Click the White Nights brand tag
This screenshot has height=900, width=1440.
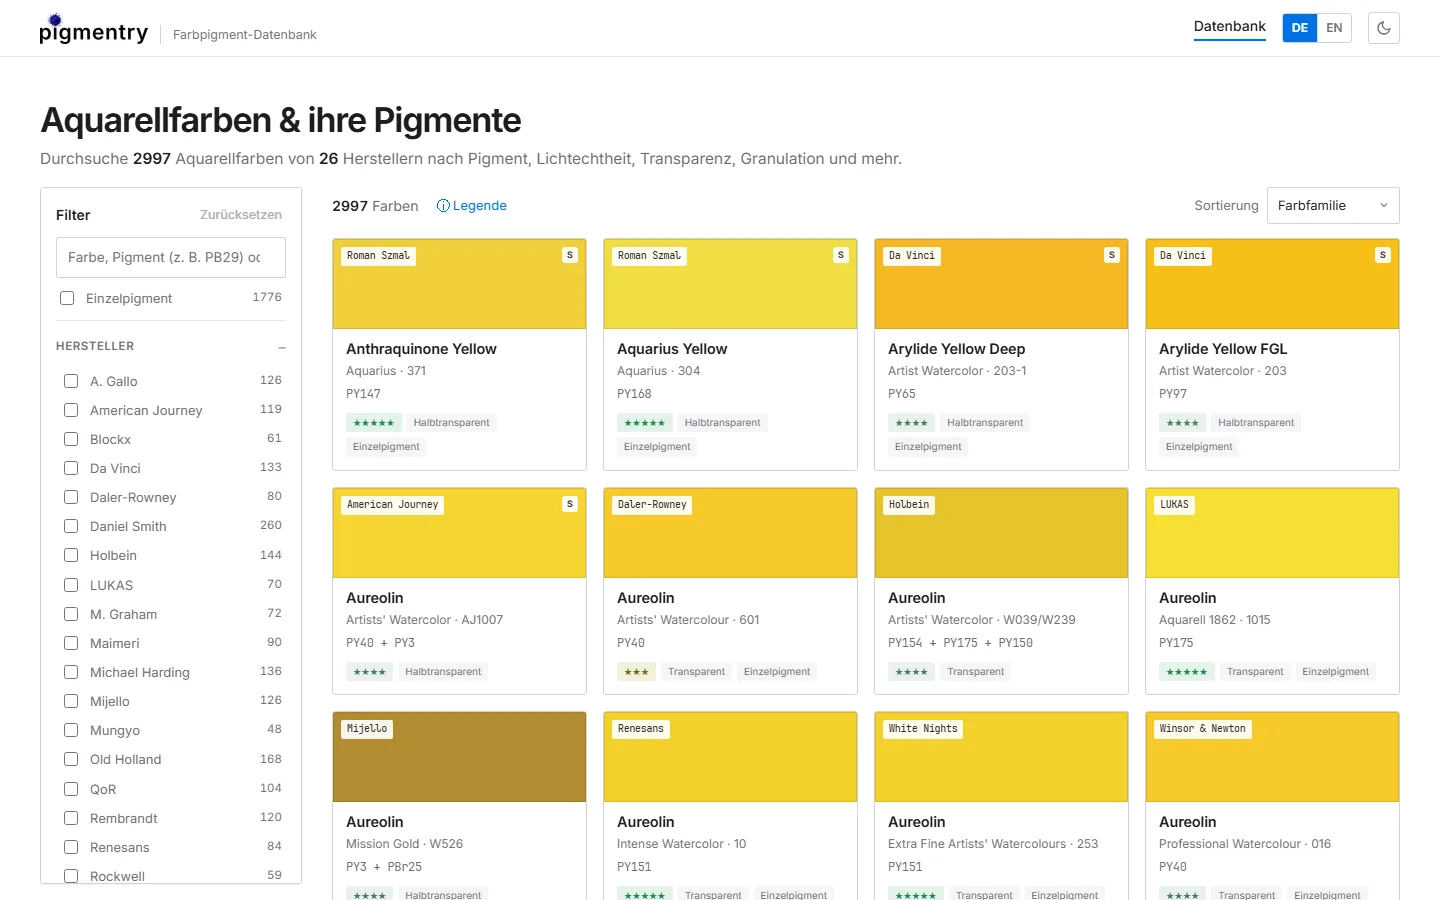coord(923,729)
